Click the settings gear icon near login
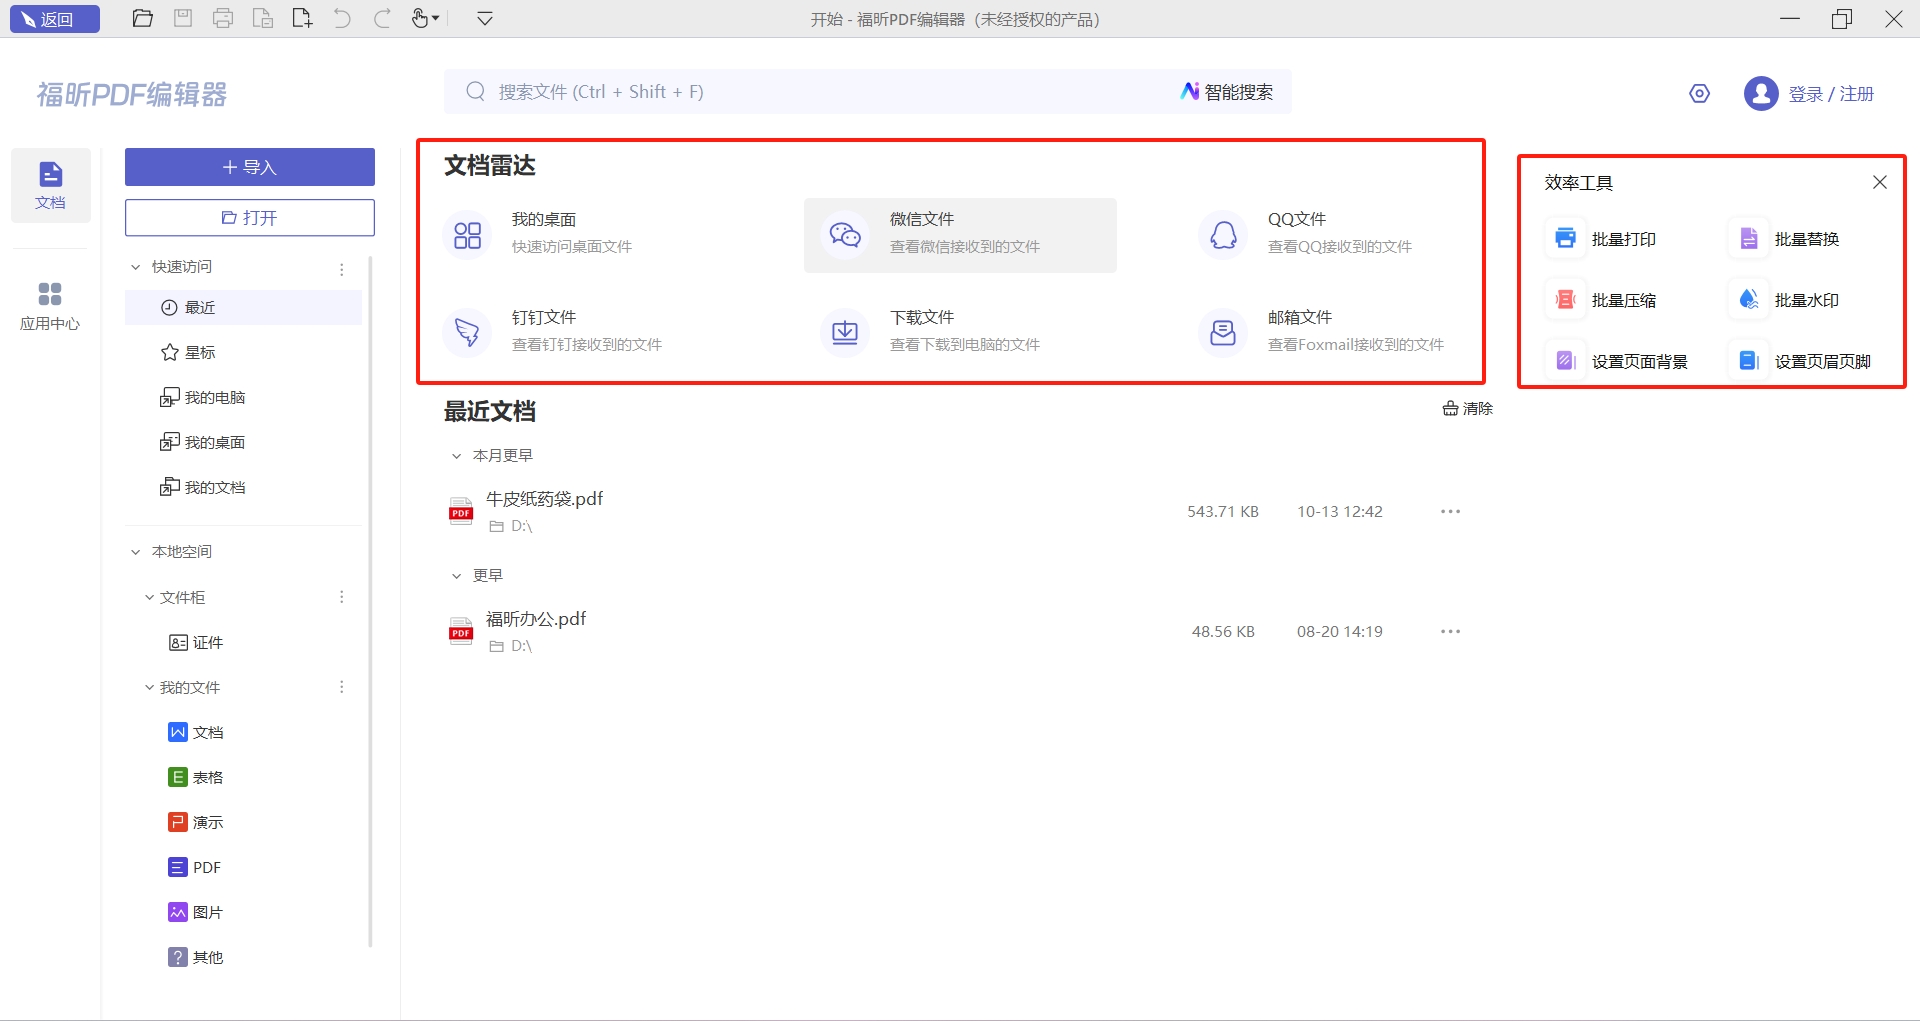The width and height of the screenshot is (1920, 1021). (1700, 94)
